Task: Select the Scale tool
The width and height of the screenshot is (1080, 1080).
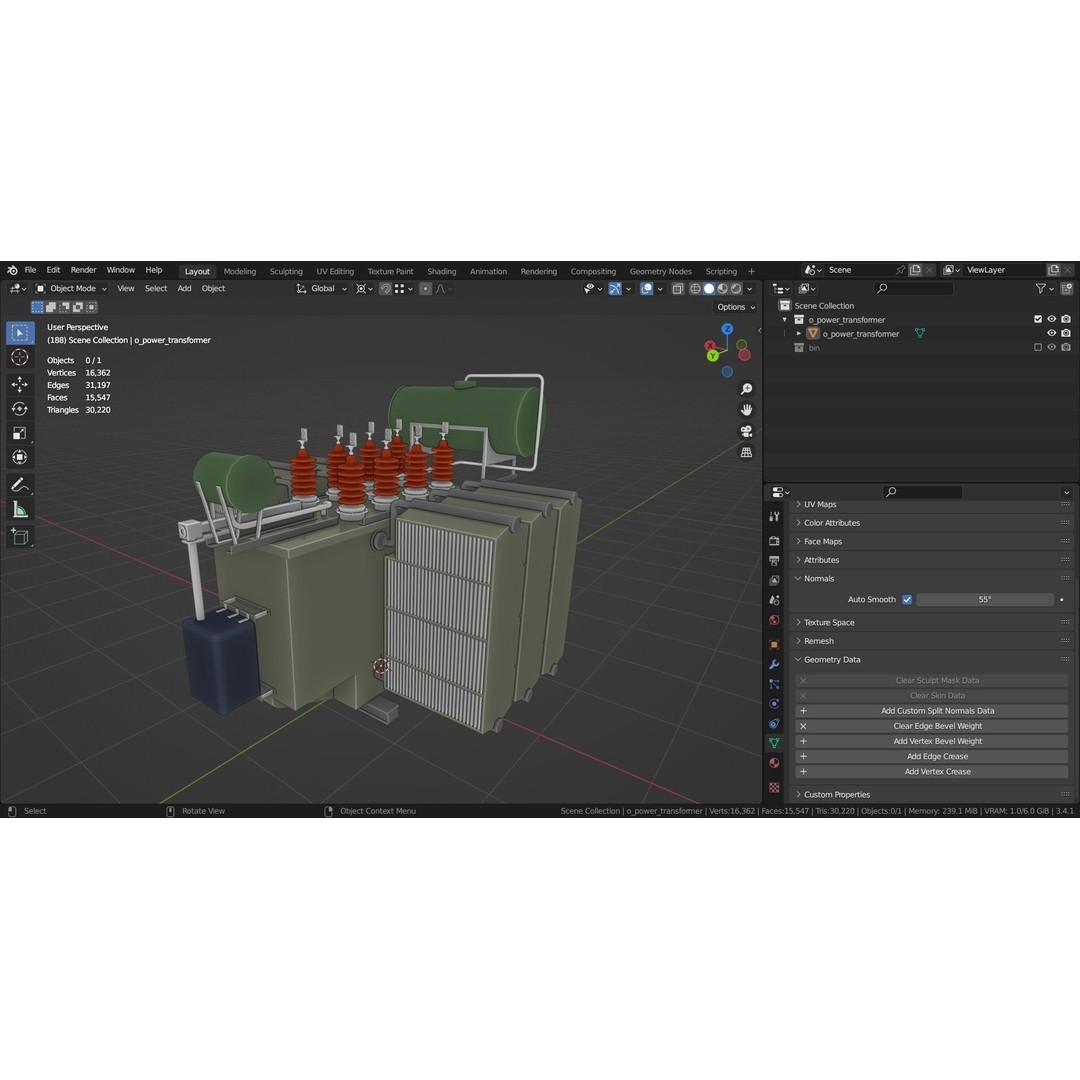Action: 20,433
